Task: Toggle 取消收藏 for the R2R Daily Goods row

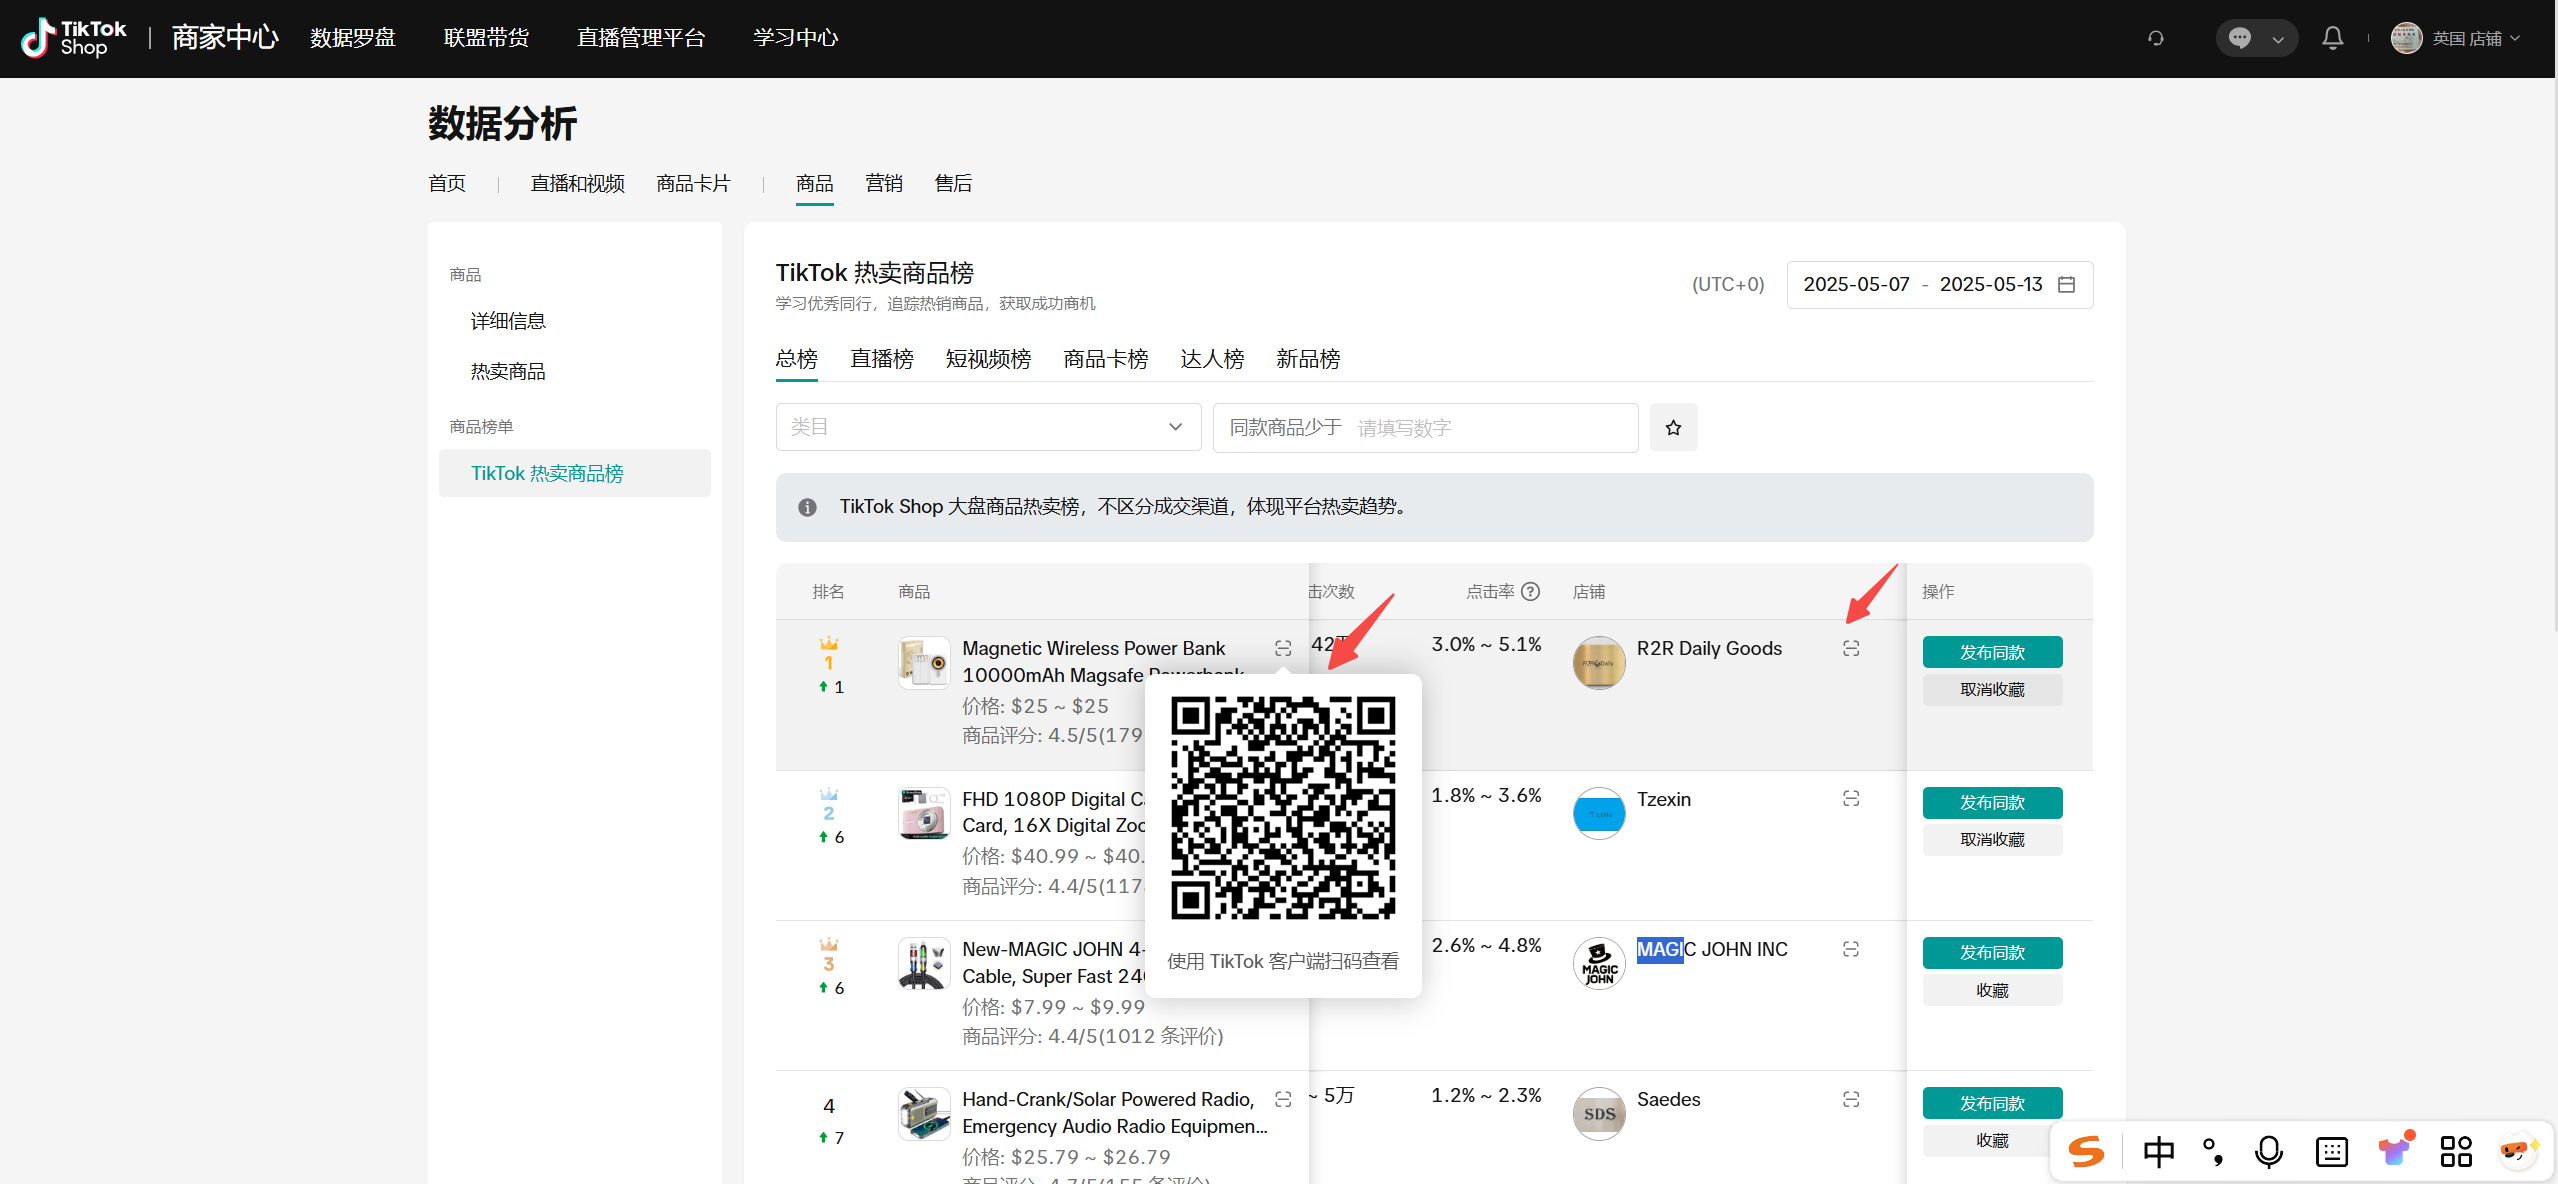Action: 1991,690
